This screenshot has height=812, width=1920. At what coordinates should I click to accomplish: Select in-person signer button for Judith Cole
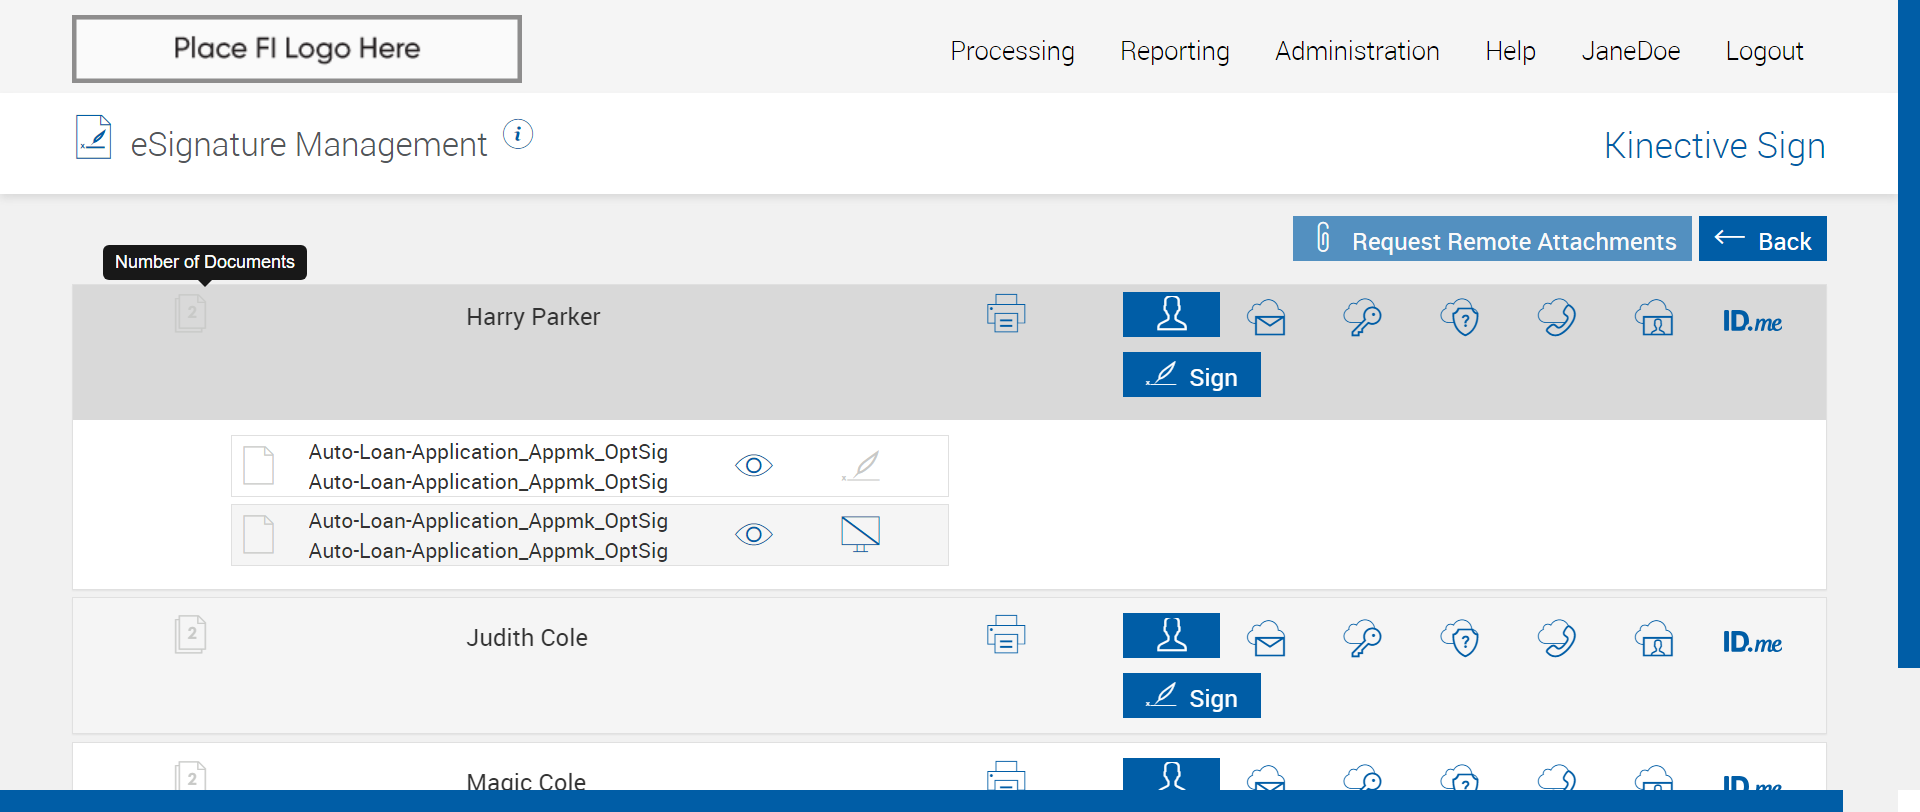[1171, 636]
